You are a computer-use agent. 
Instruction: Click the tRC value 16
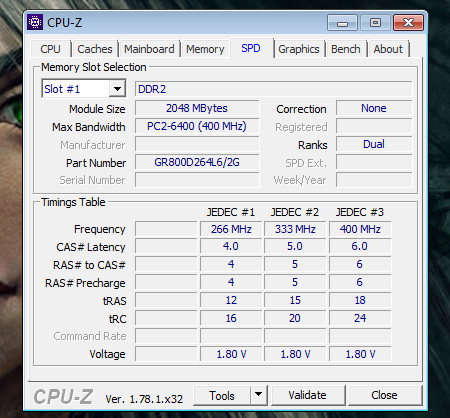(231, 318)
